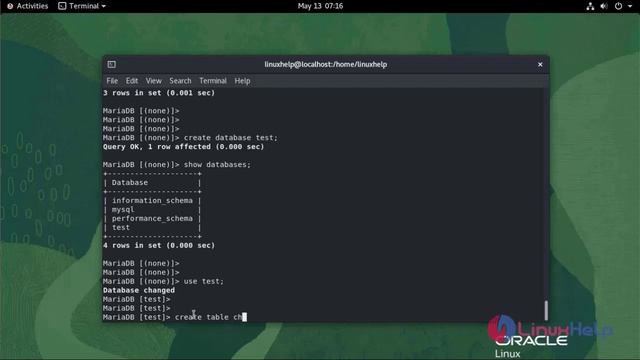
Task: Click '3 rows in set' result line
Action: pyautogui.click(x=159, y=93)
